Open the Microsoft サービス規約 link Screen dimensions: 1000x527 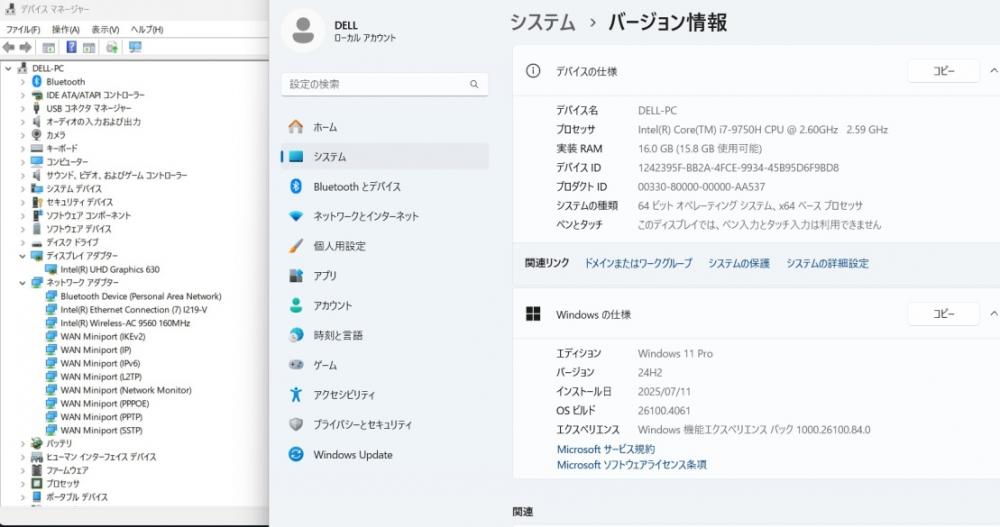point(606,449)
